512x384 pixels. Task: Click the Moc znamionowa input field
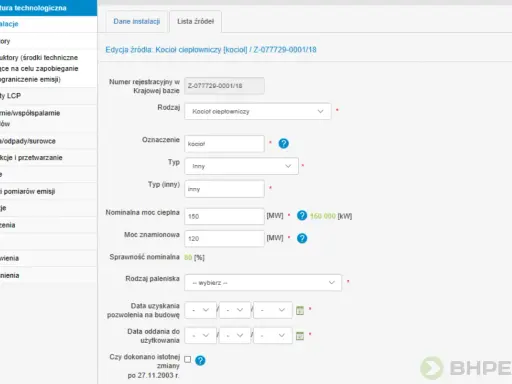point(224,239)
